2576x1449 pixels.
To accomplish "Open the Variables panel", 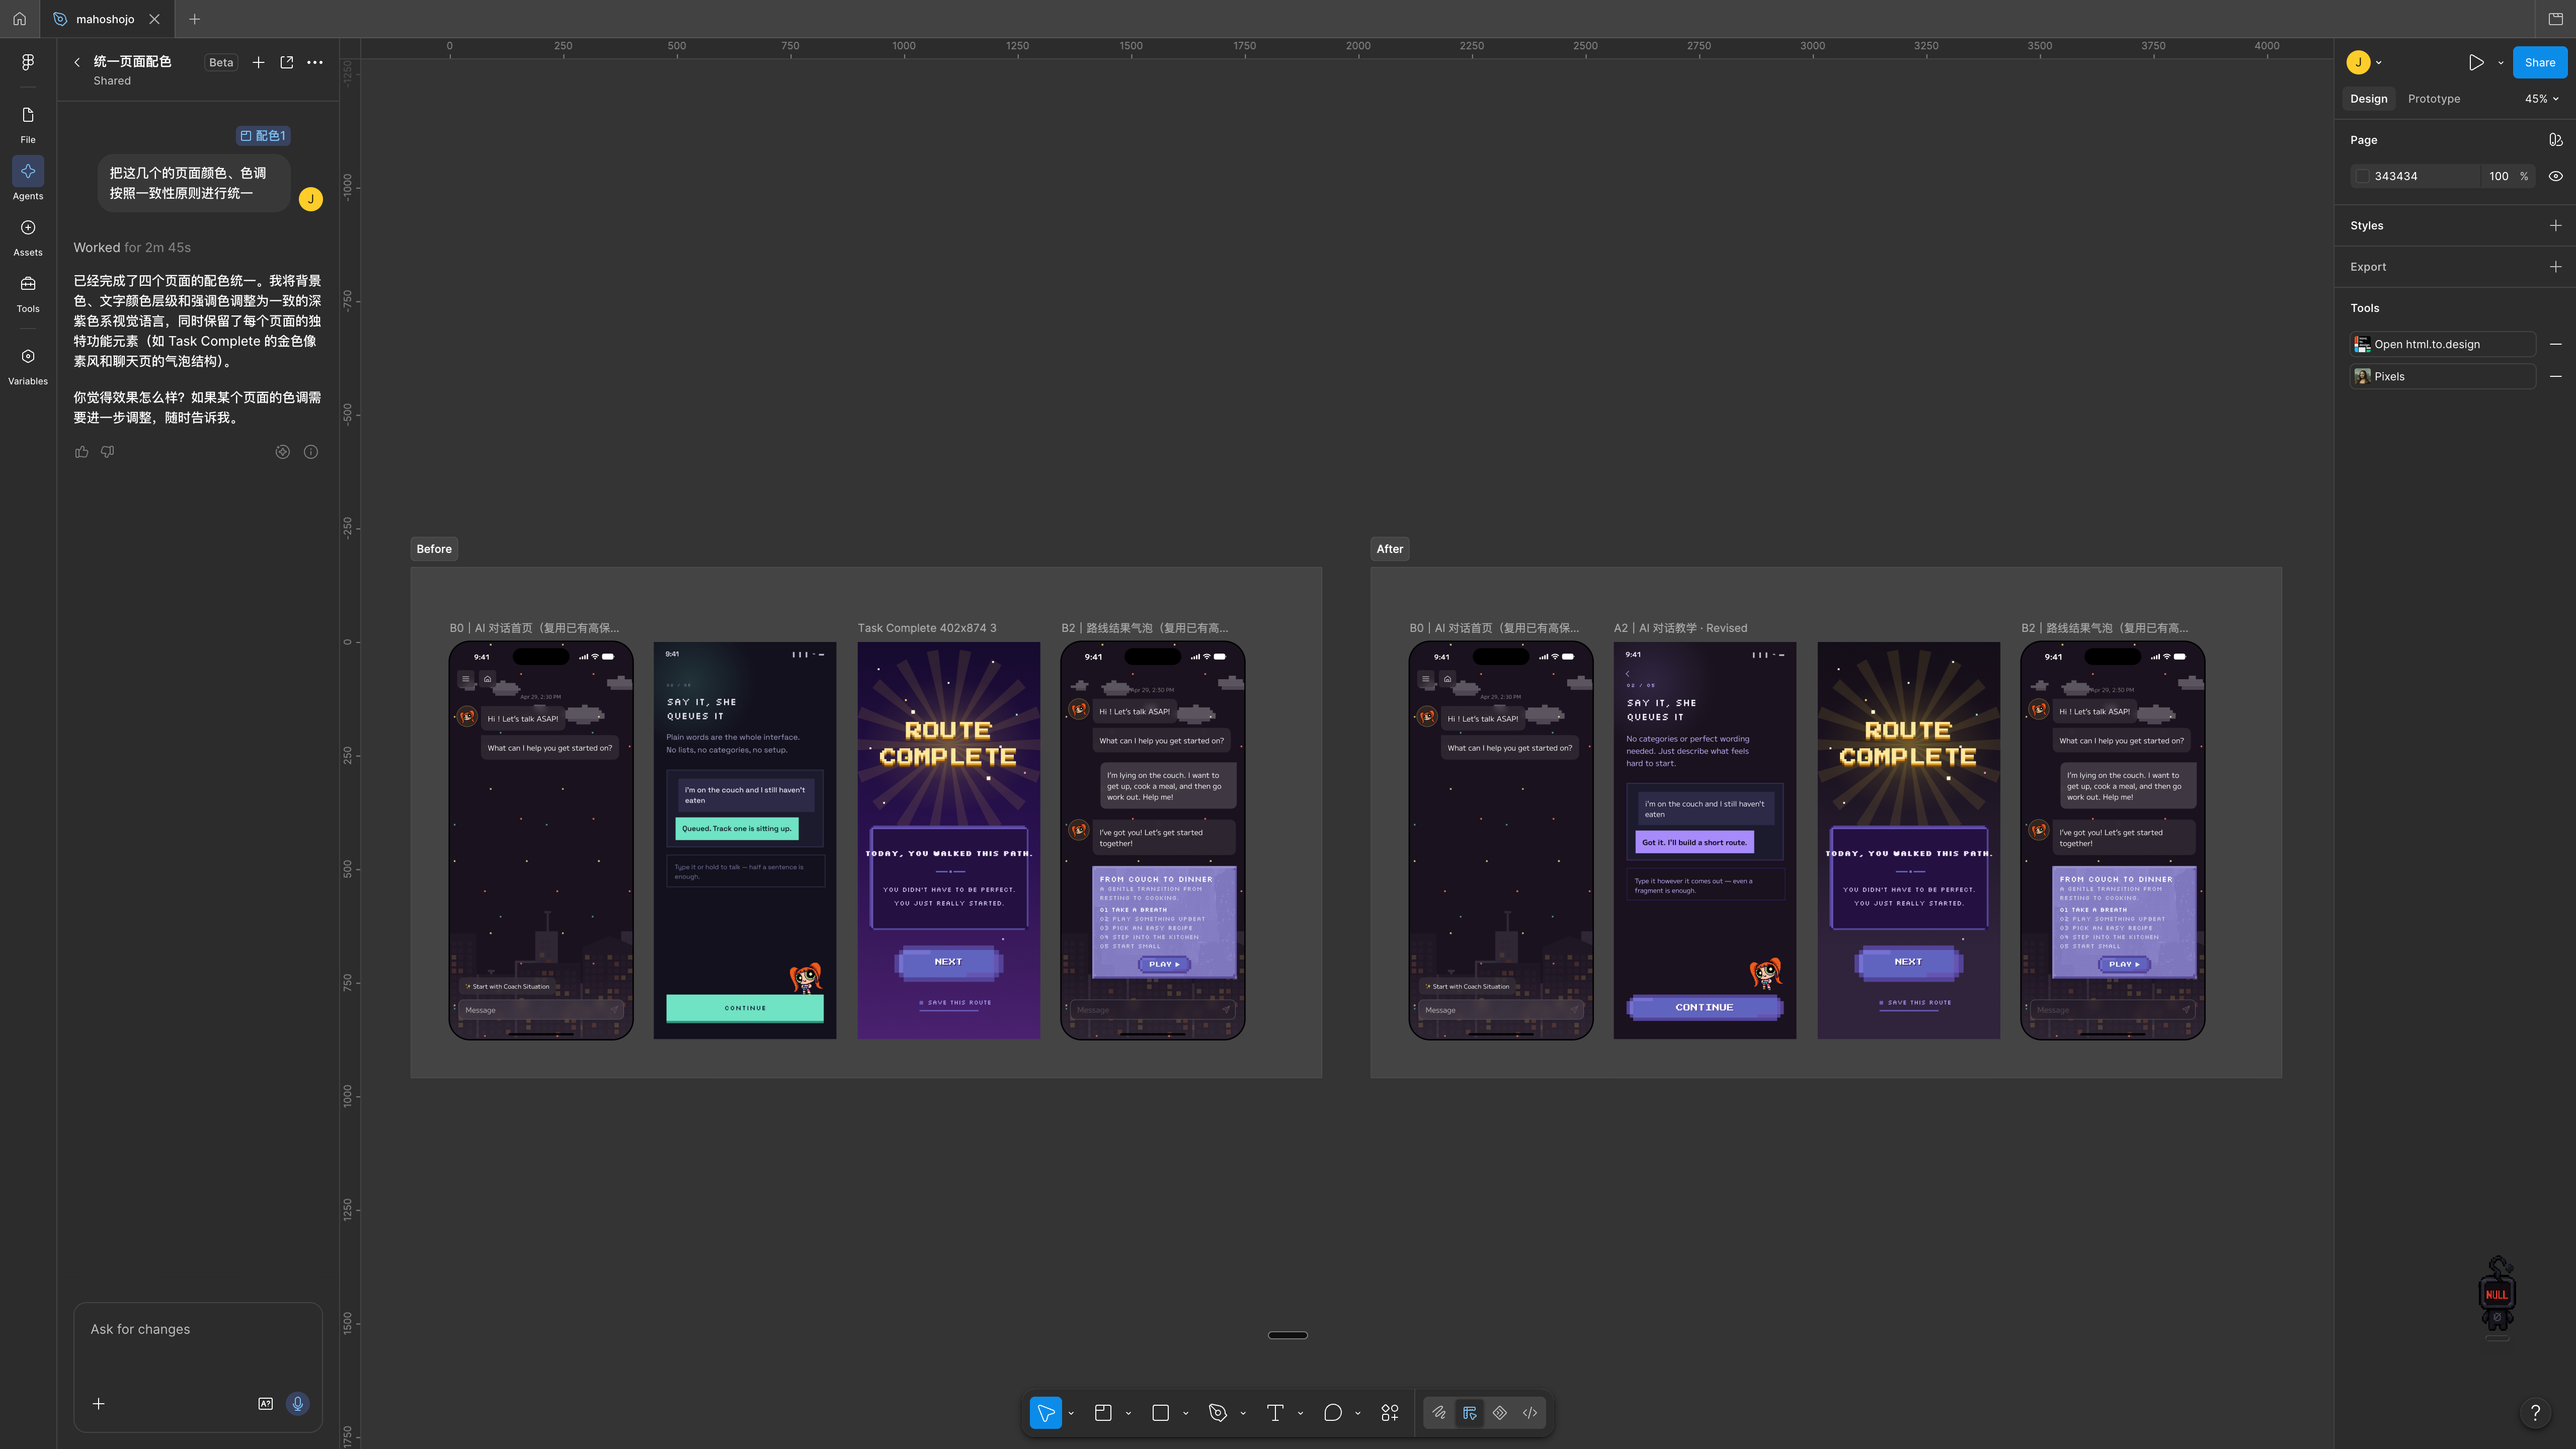I will coord(28,365).
